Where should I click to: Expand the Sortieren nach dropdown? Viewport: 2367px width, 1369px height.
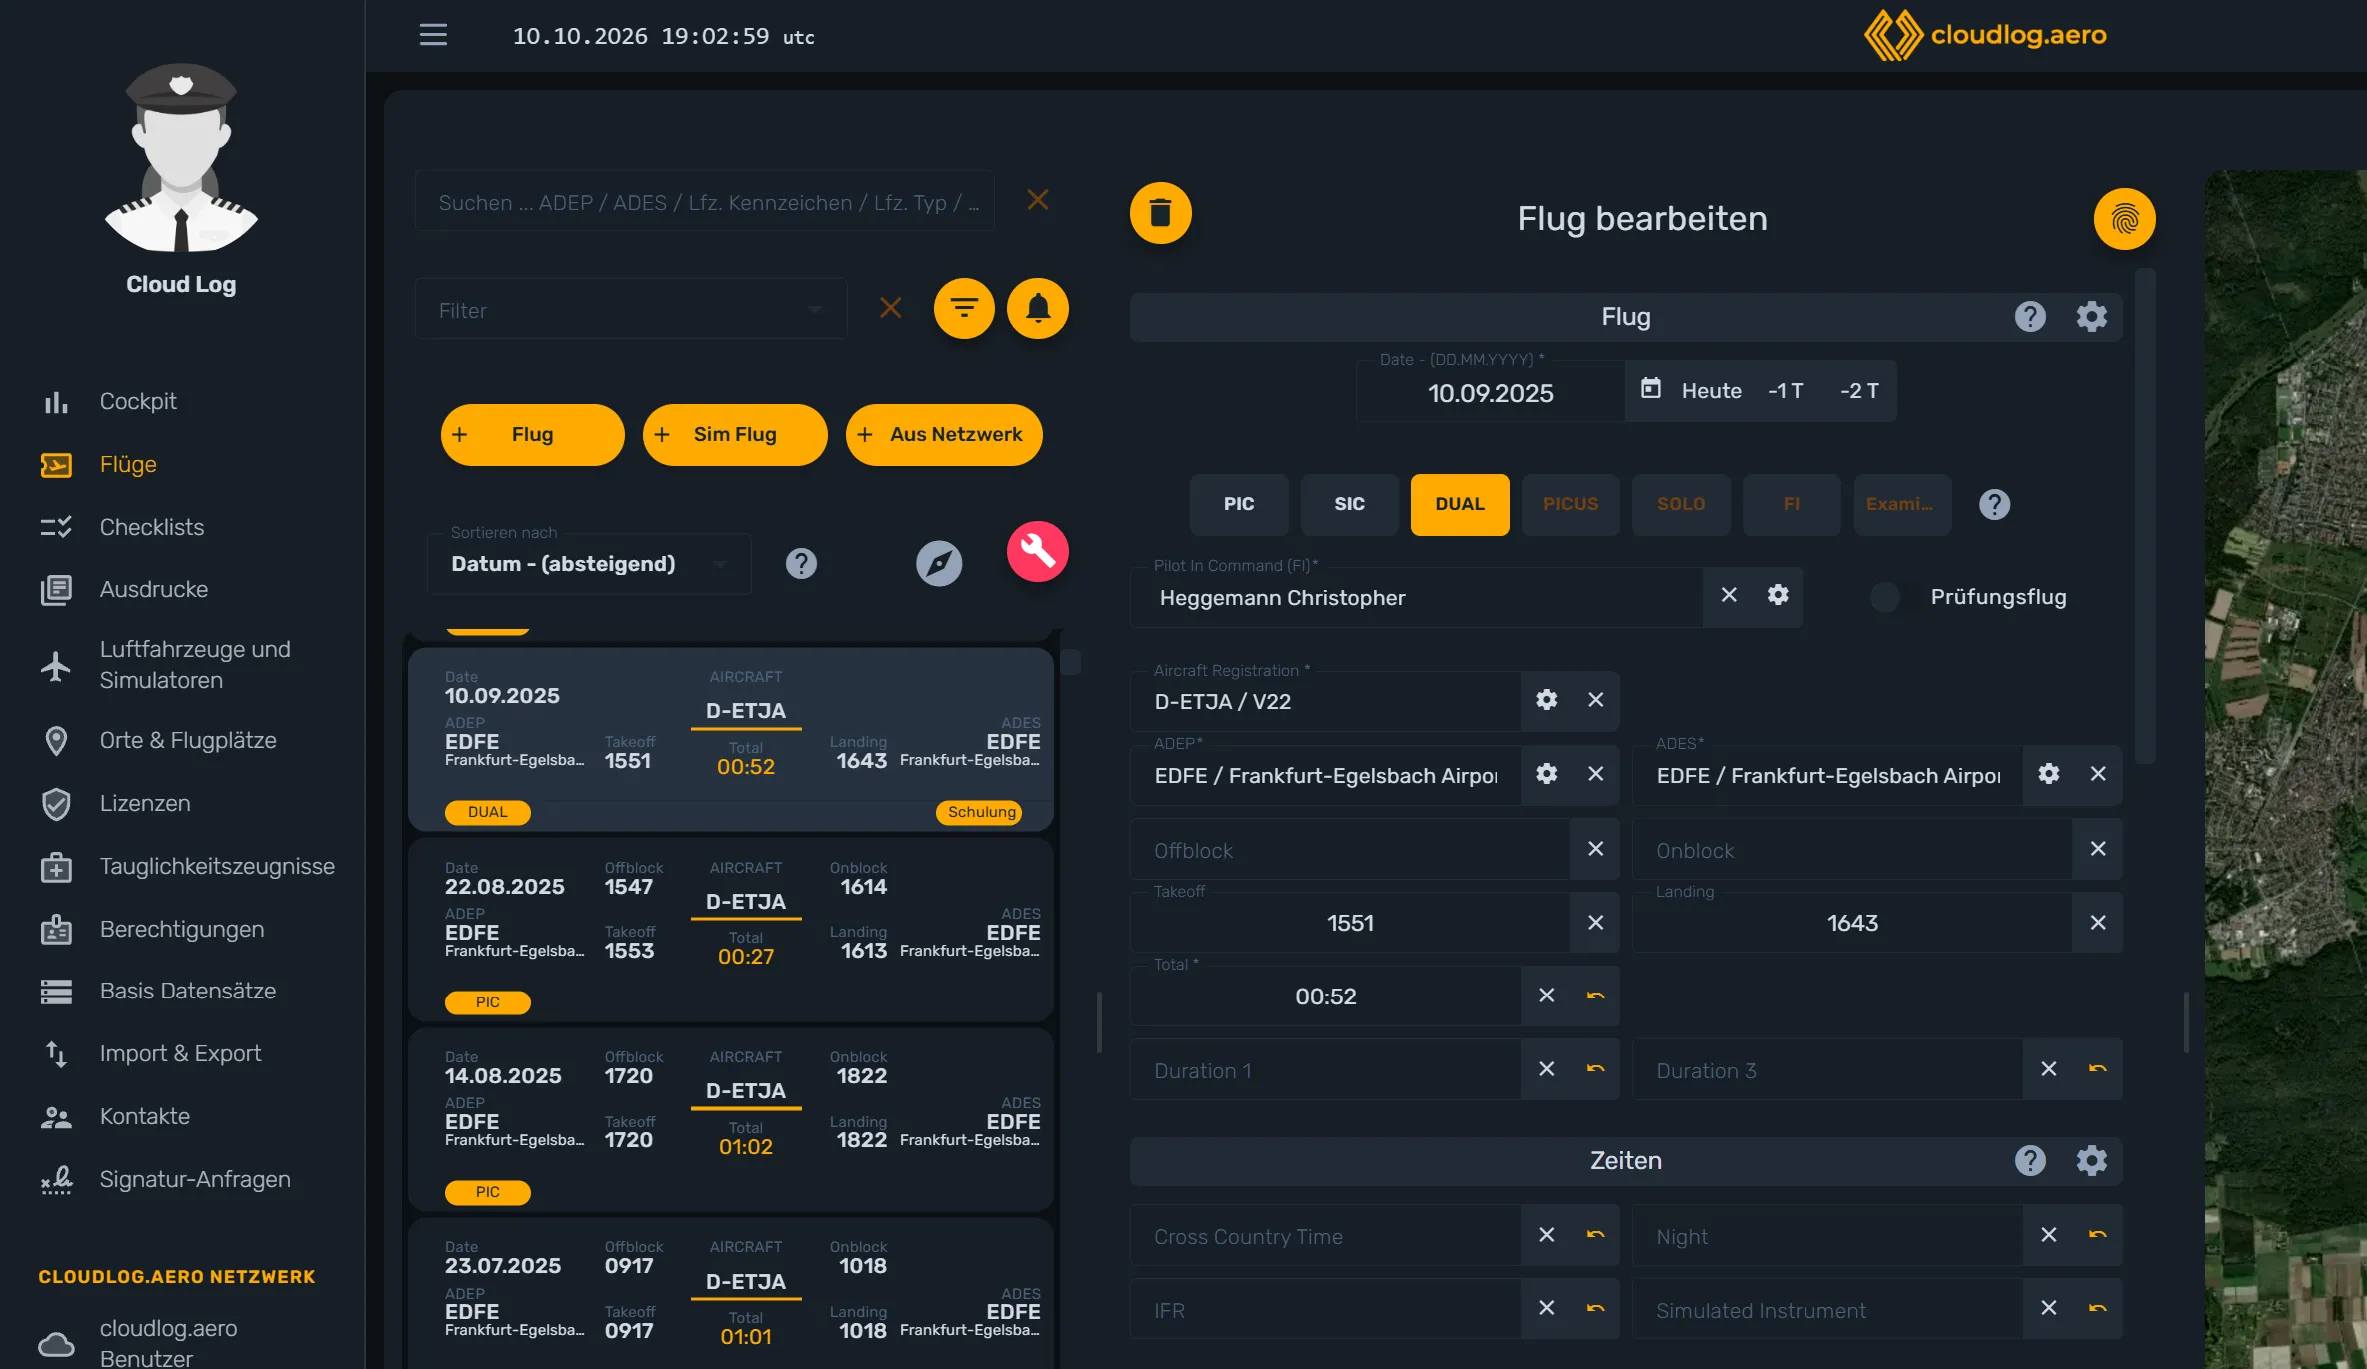click(x=589, y=564)
